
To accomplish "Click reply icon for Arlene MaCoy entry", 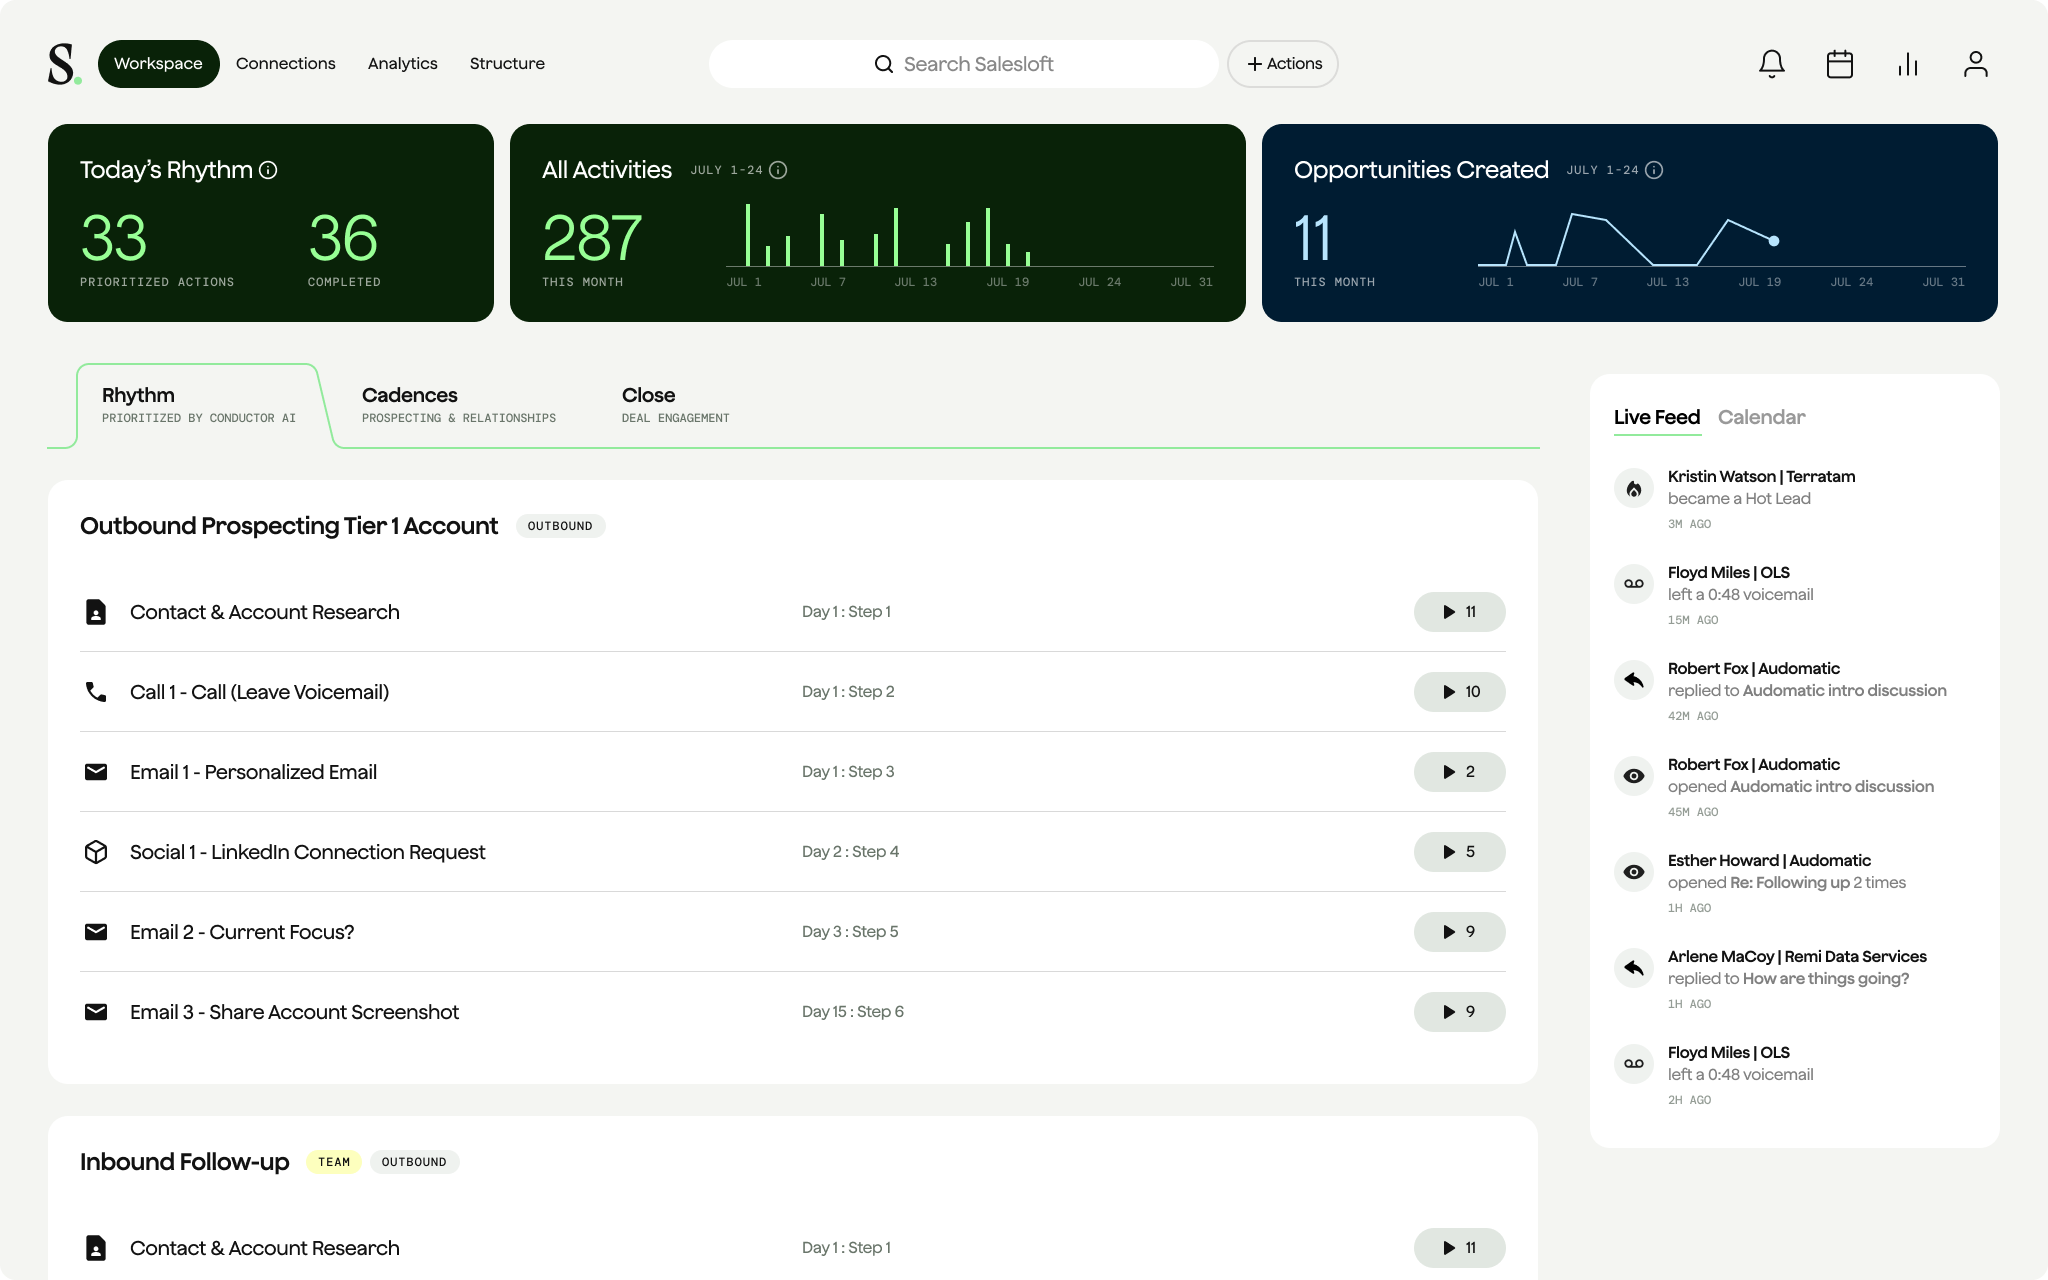I will (x=1634, y=968).
